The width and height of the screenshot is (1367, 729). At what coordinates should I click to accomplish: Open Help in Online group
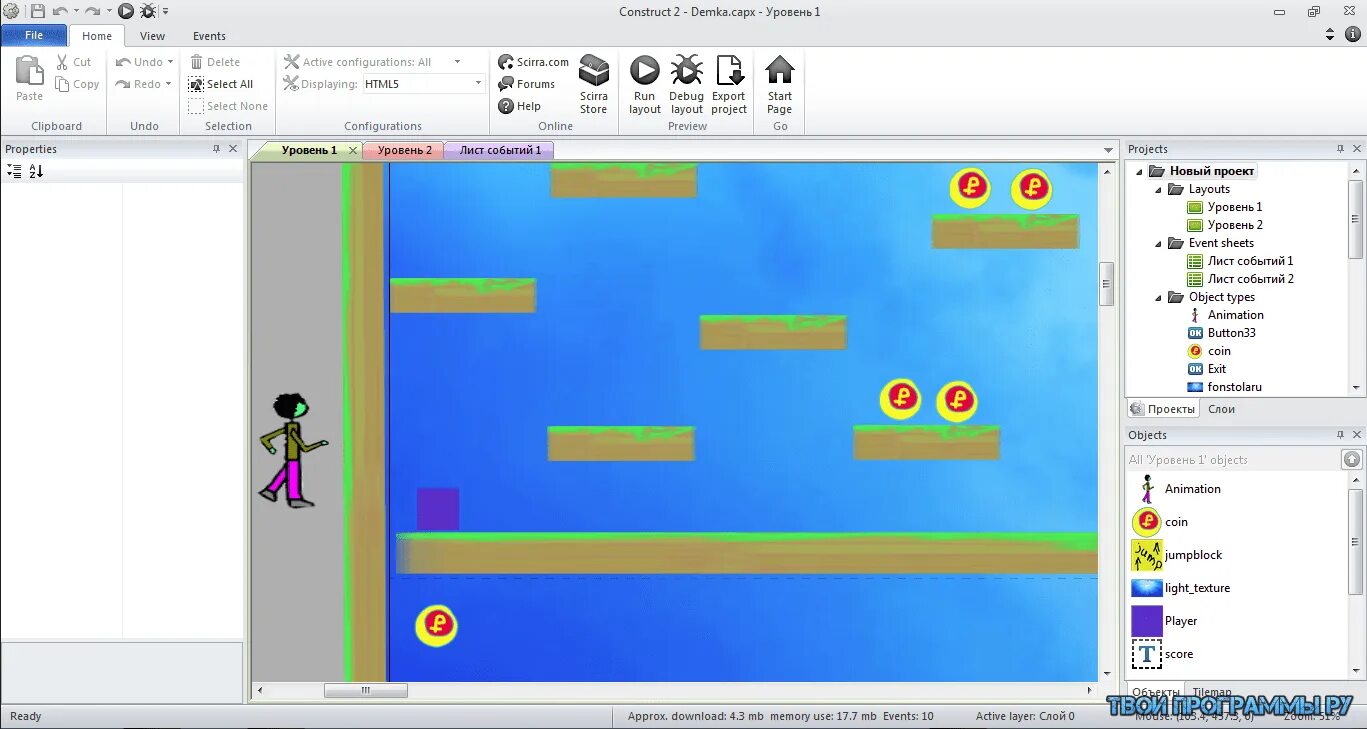tap(519, 106)
